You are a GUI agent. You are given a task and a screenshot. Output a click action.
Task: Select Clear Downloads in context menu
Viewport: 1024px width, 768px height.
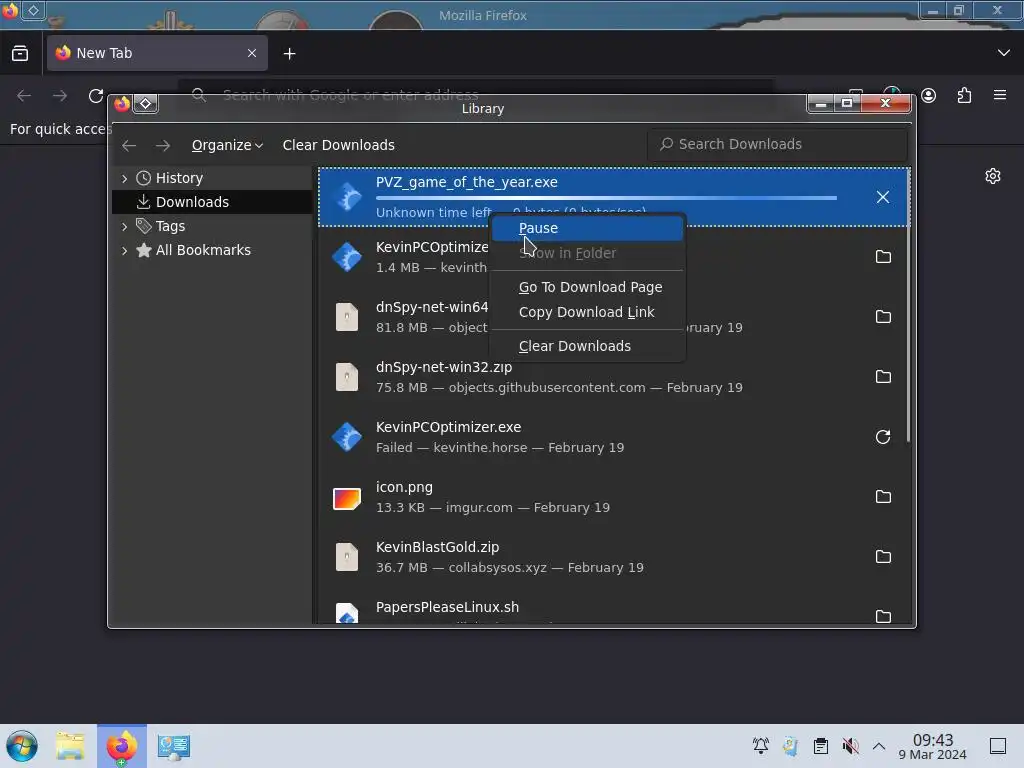587,346
